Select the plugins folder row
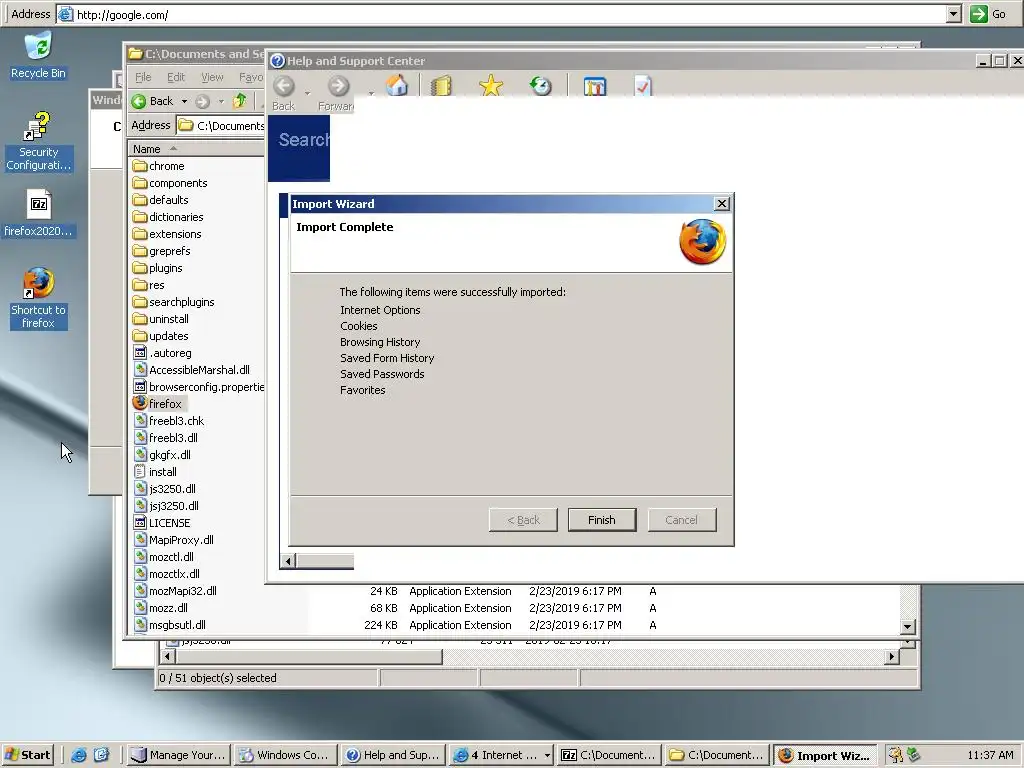Screen dimensions: 1024x768 (x=157, y=268)
